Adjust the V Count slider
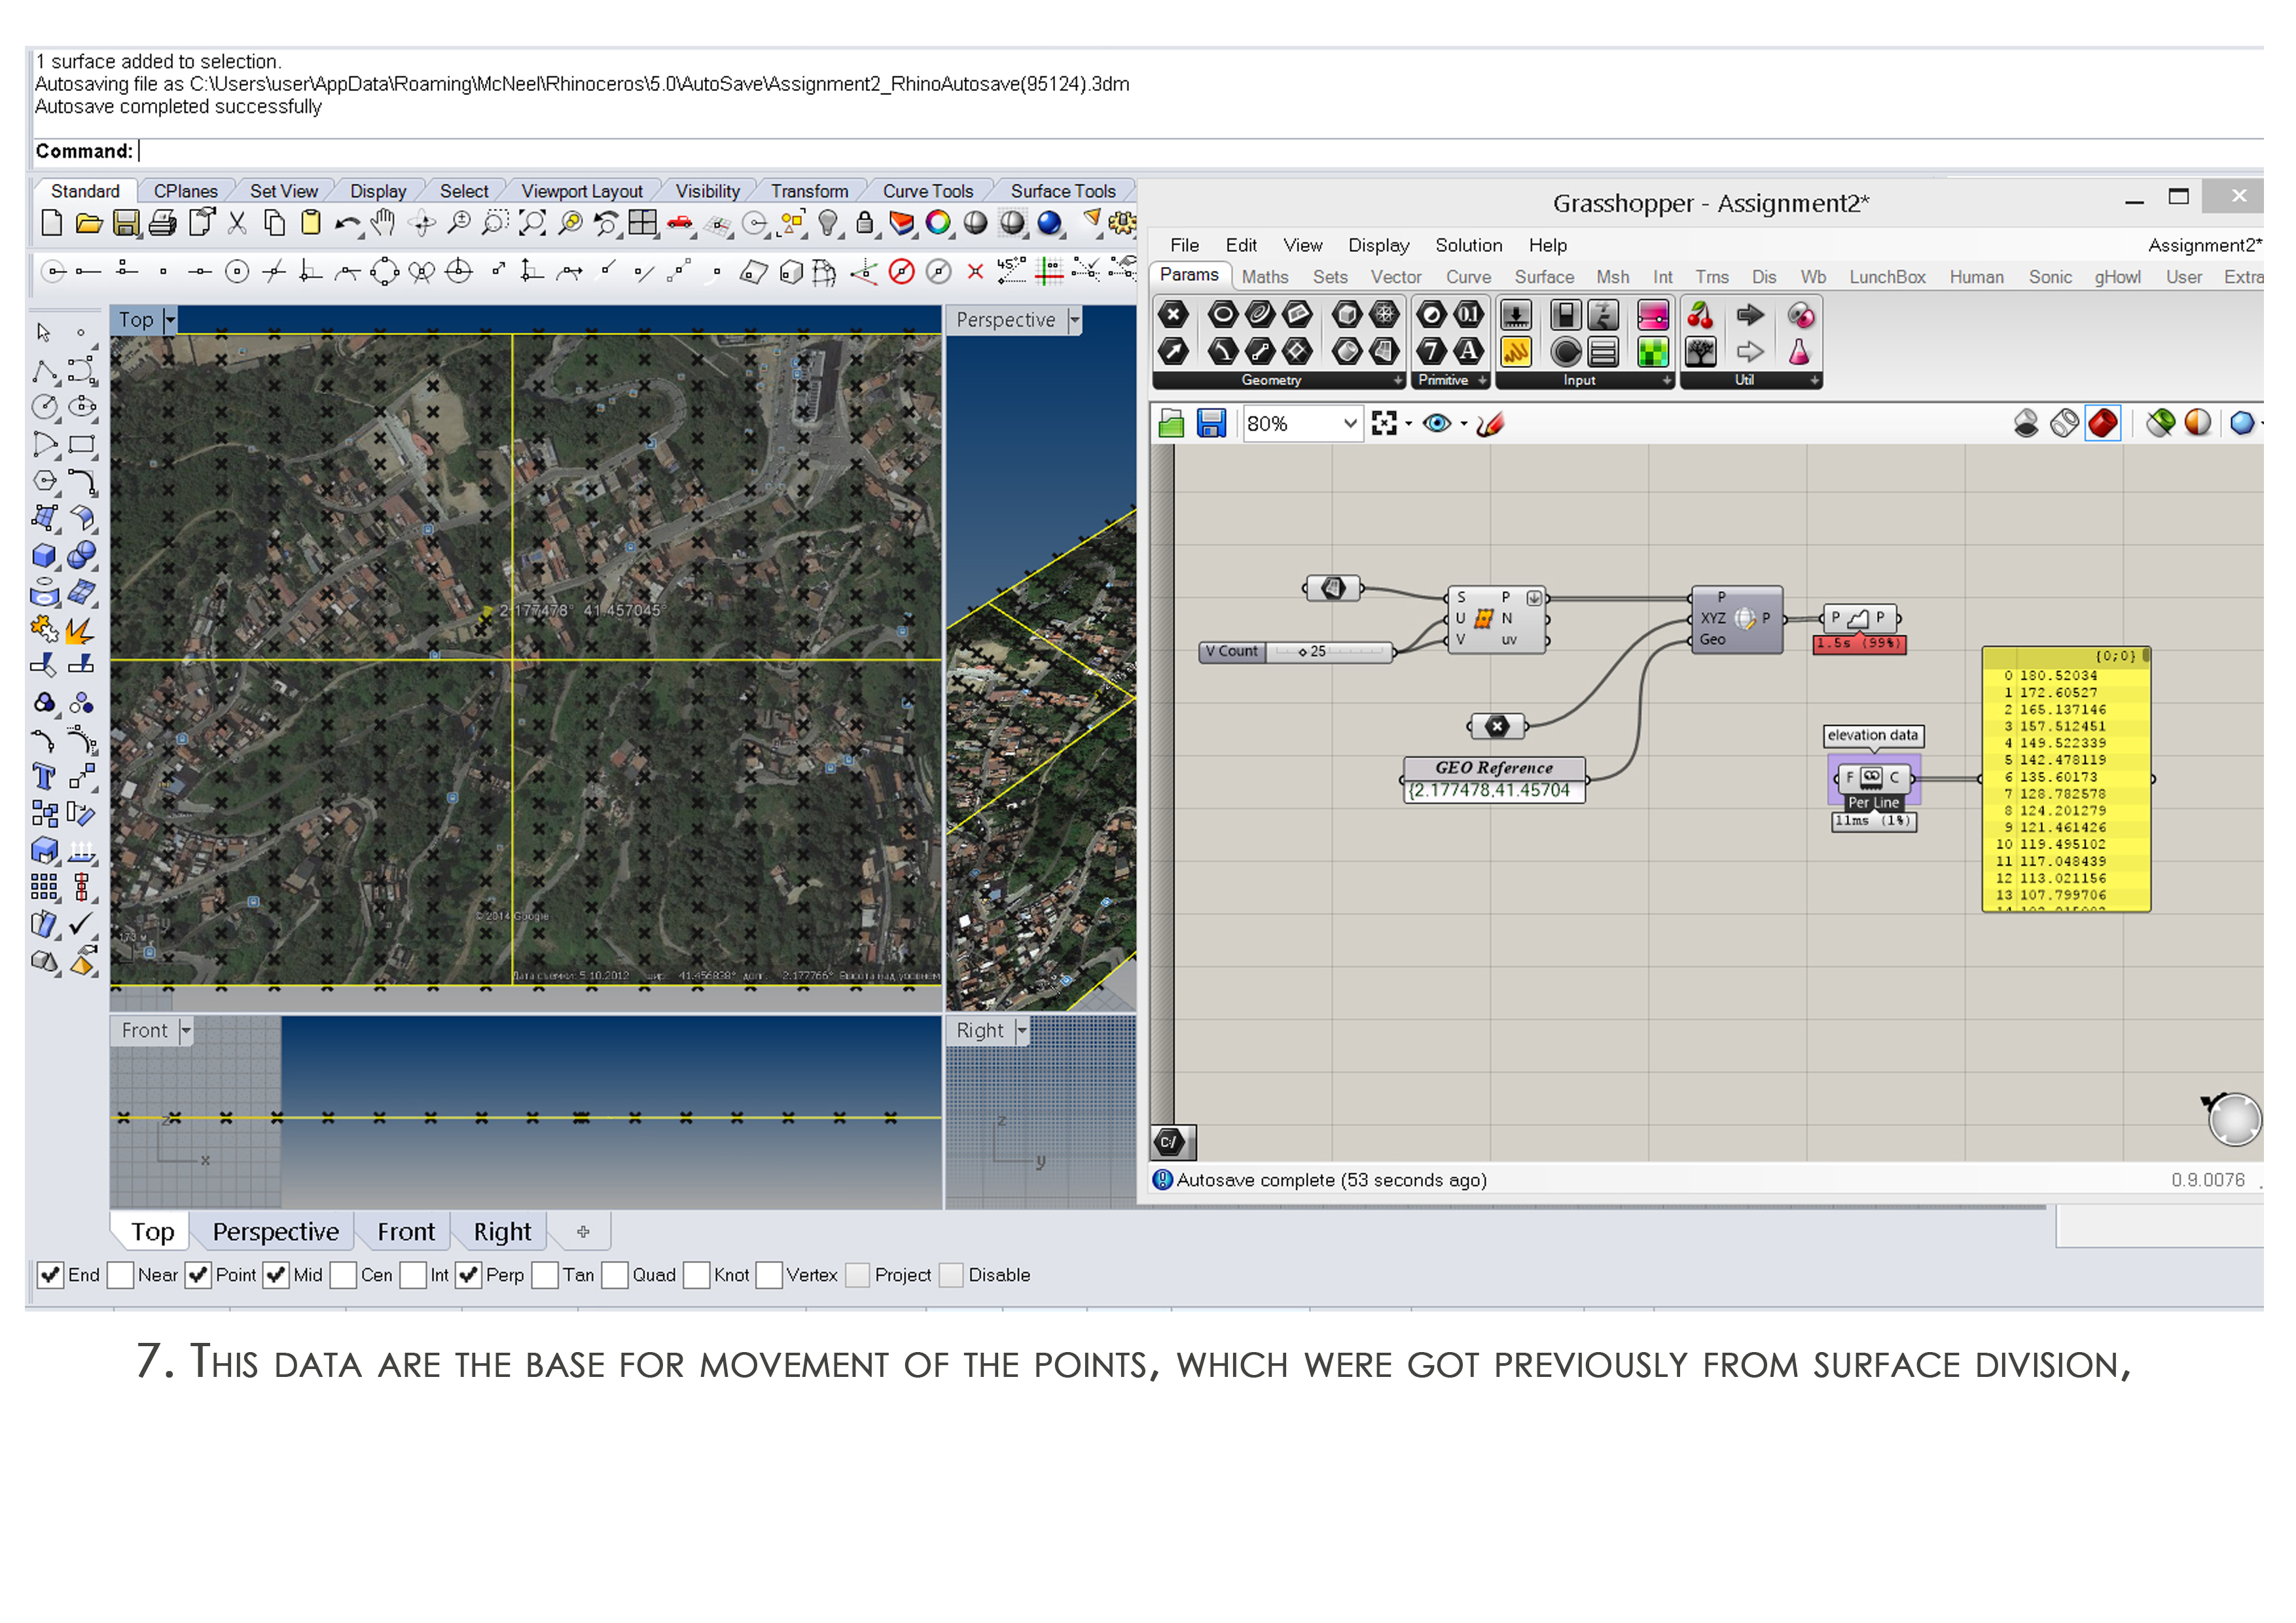Screen dimensions: 2296x1623 (1304, 652)
